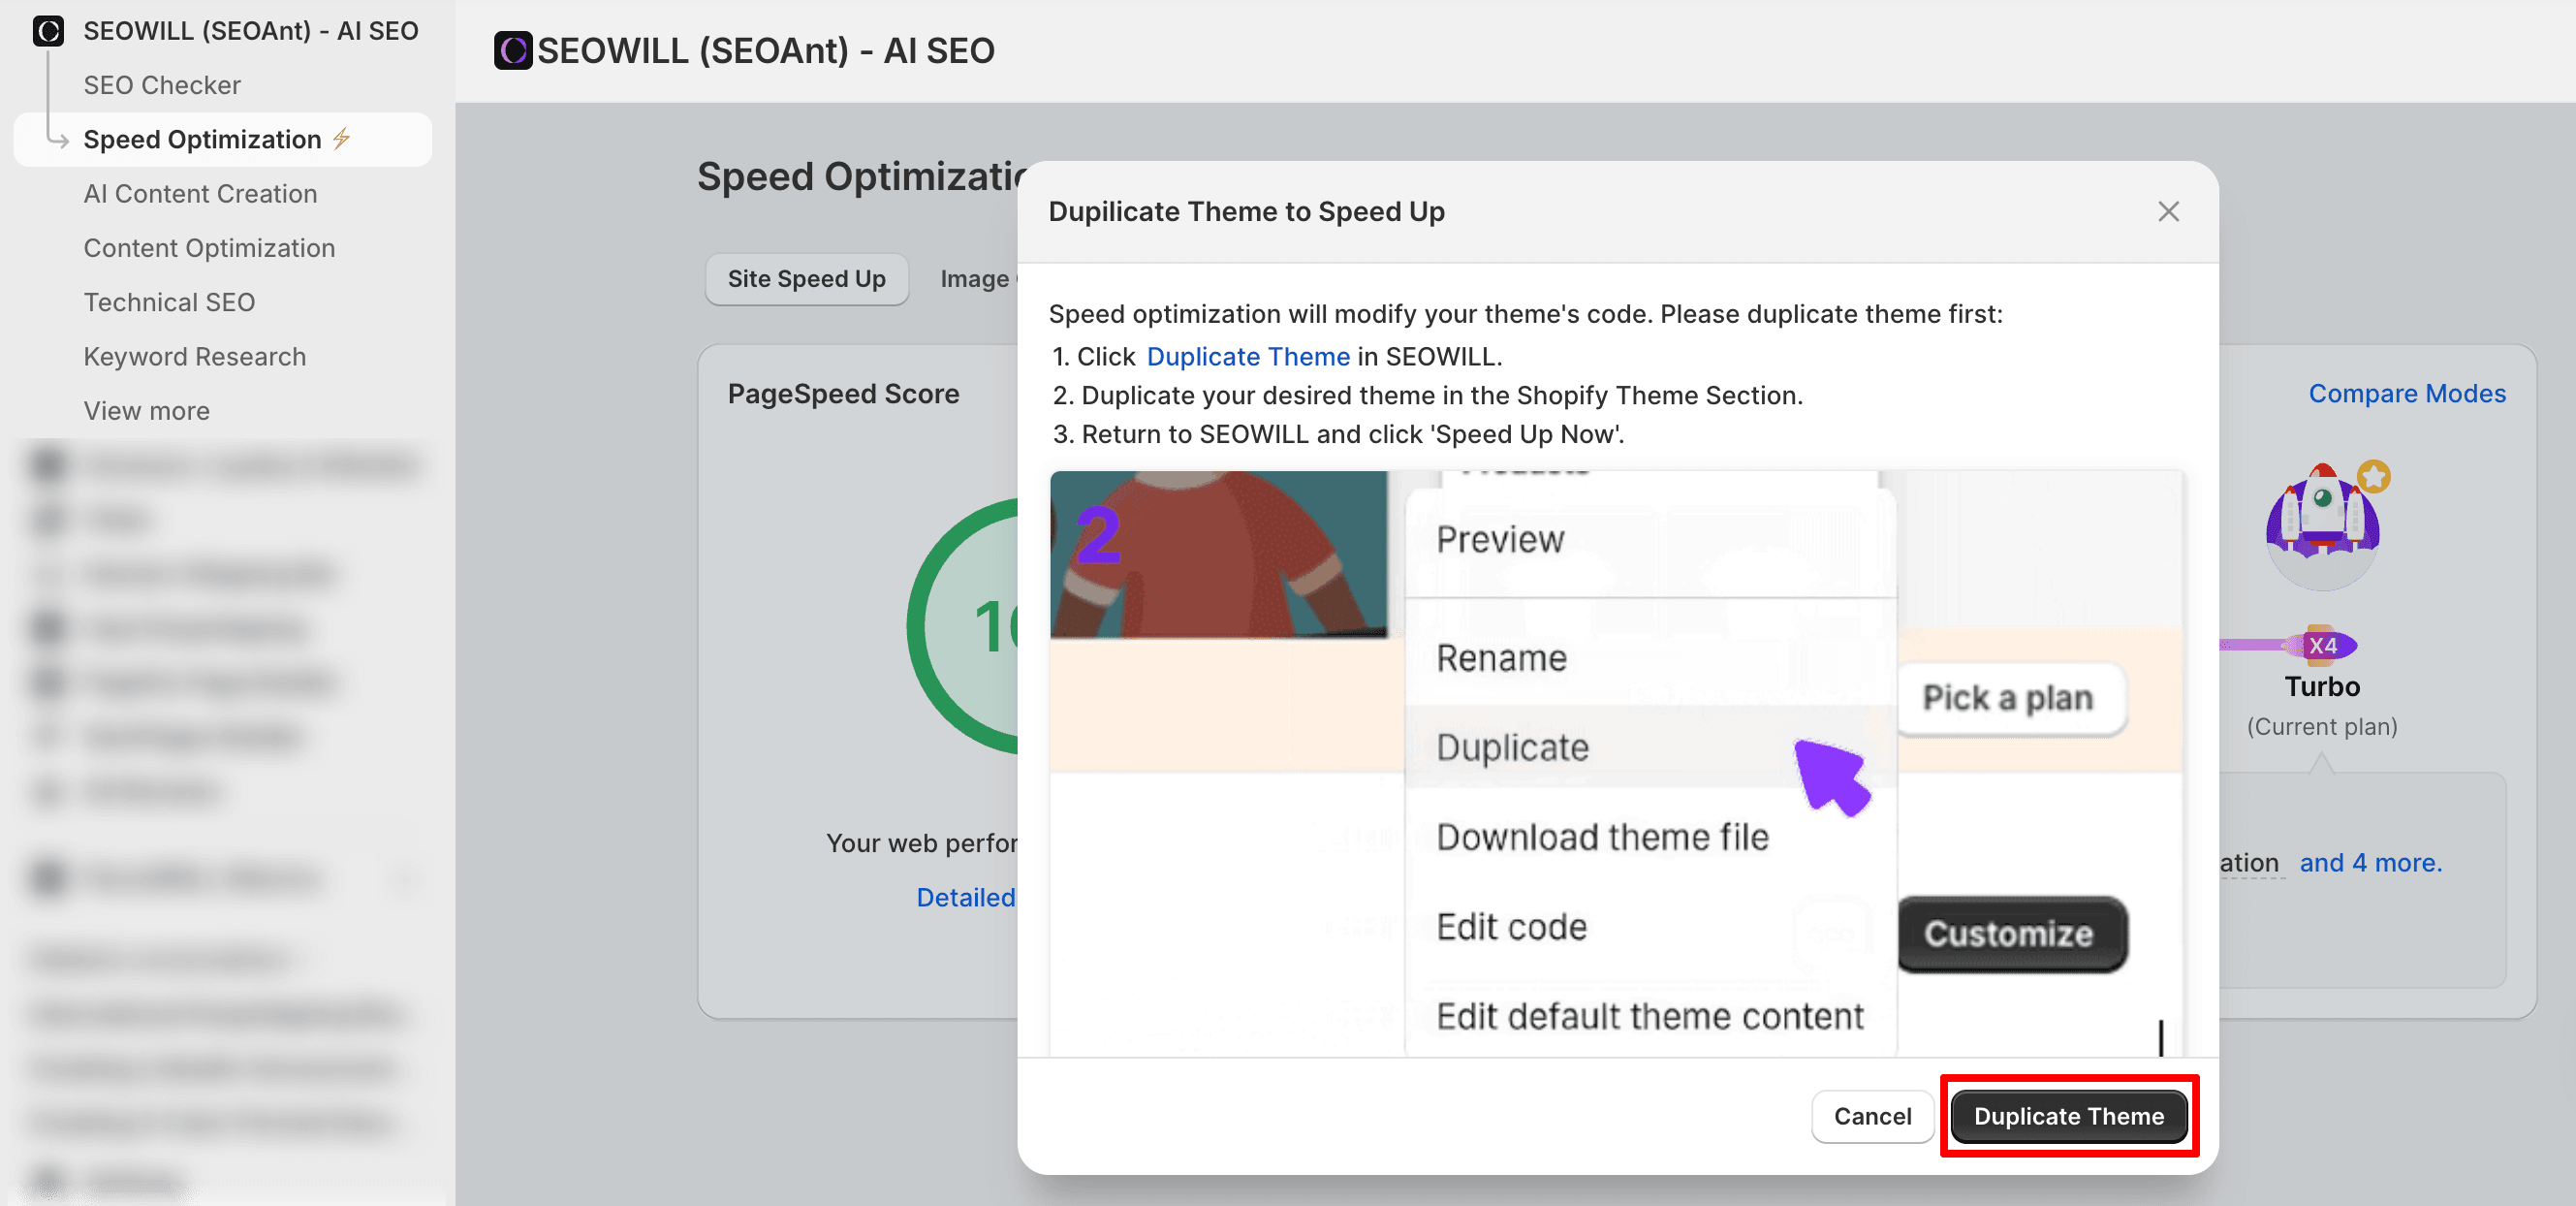Click the lightning bolt beside Speed Optimization

342,138
